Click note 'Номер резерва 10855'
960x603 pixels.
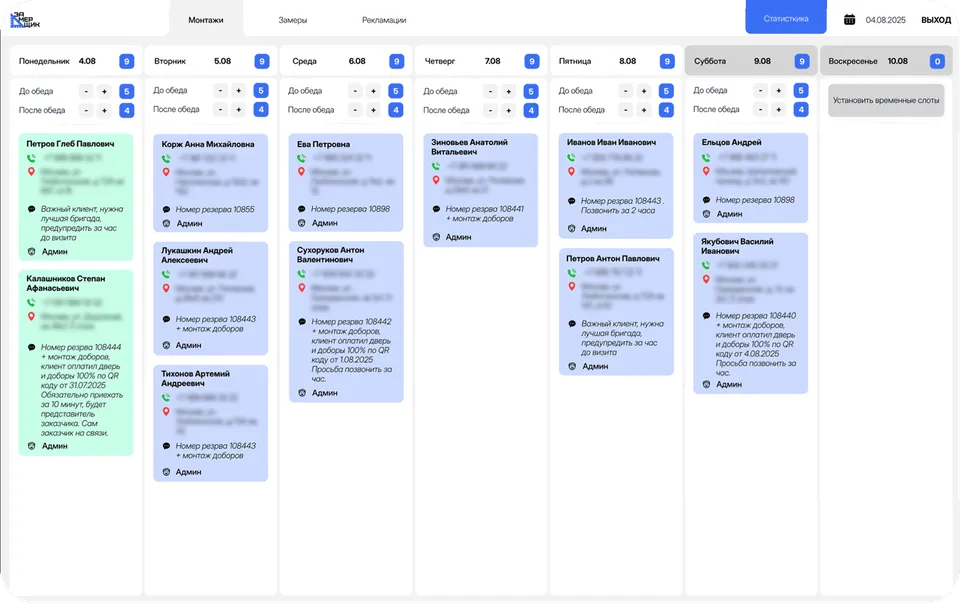point(215,209)
